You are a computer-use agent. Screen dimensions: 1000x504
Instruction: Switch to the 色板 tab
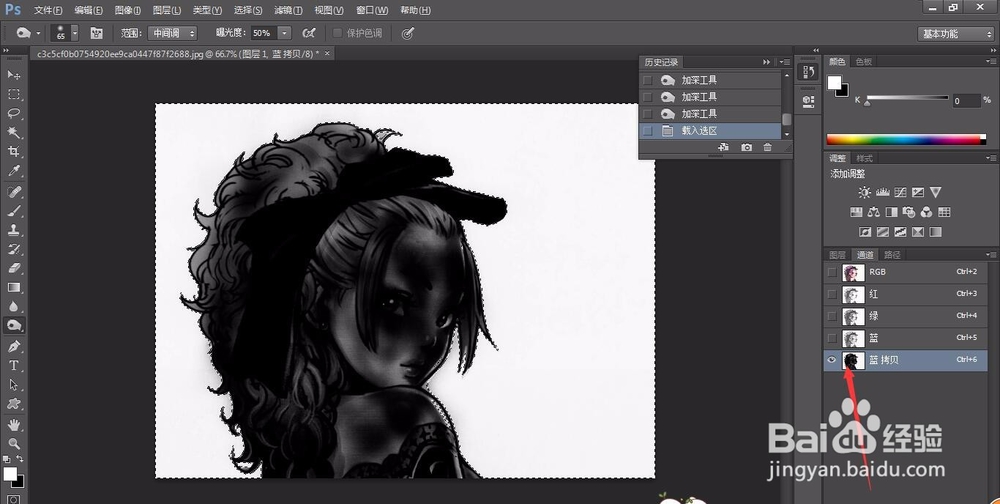[x=864, y=61]
